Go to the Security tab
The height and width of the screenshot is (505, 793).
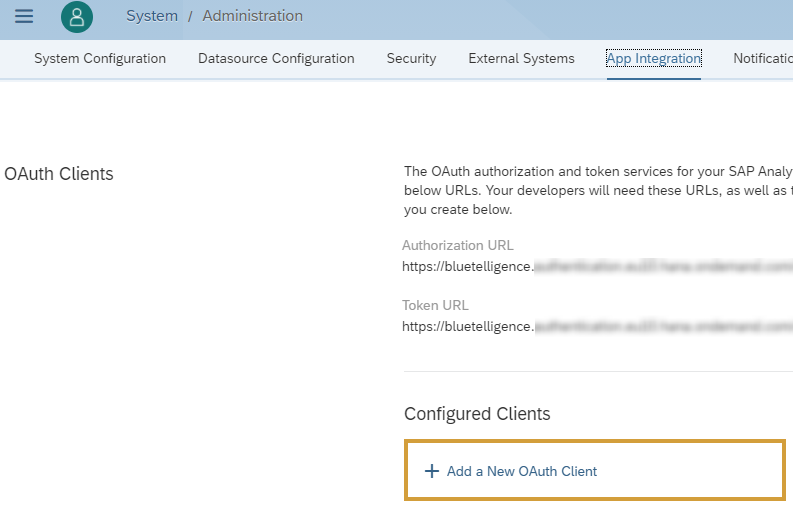[x=411, y=59]
